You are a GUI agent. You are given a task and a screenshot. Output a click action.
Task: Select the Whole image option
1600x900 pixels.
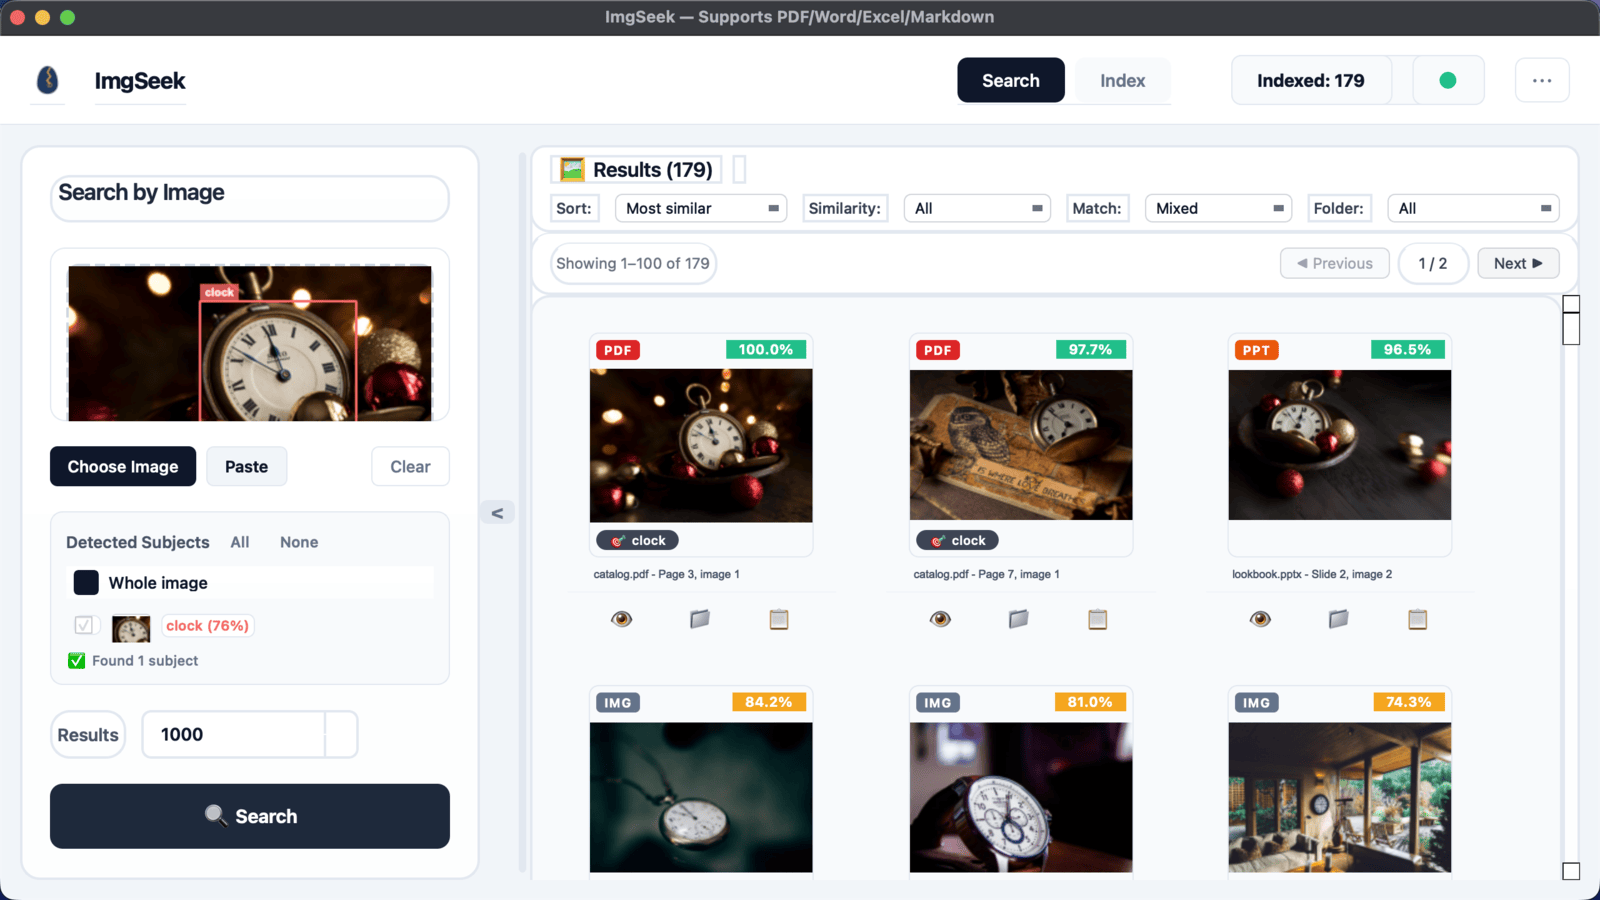click(x=250, y=583)
